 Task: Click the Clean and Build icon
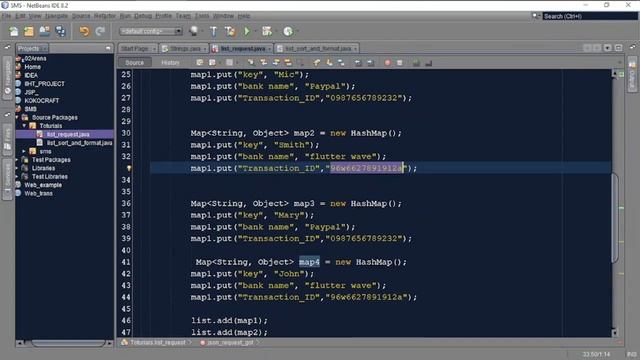(230, 31)
